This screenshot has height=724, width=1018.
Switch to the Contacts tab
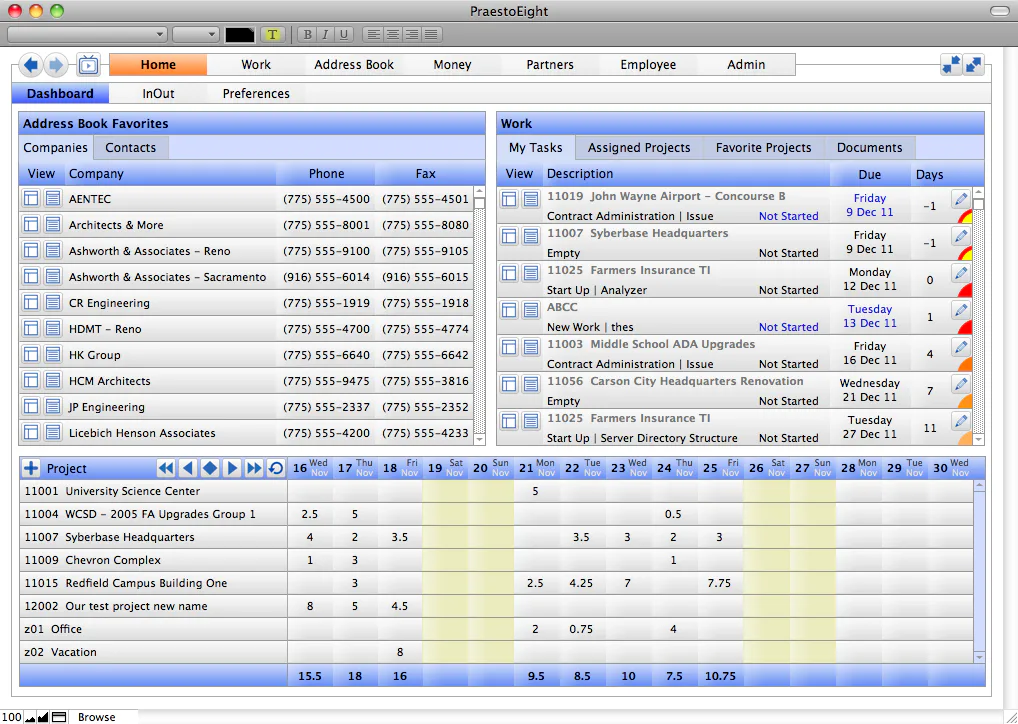130,147
